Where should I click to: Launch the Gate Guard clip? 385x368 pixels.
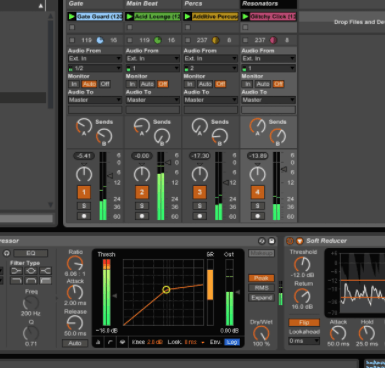[71, 16]
